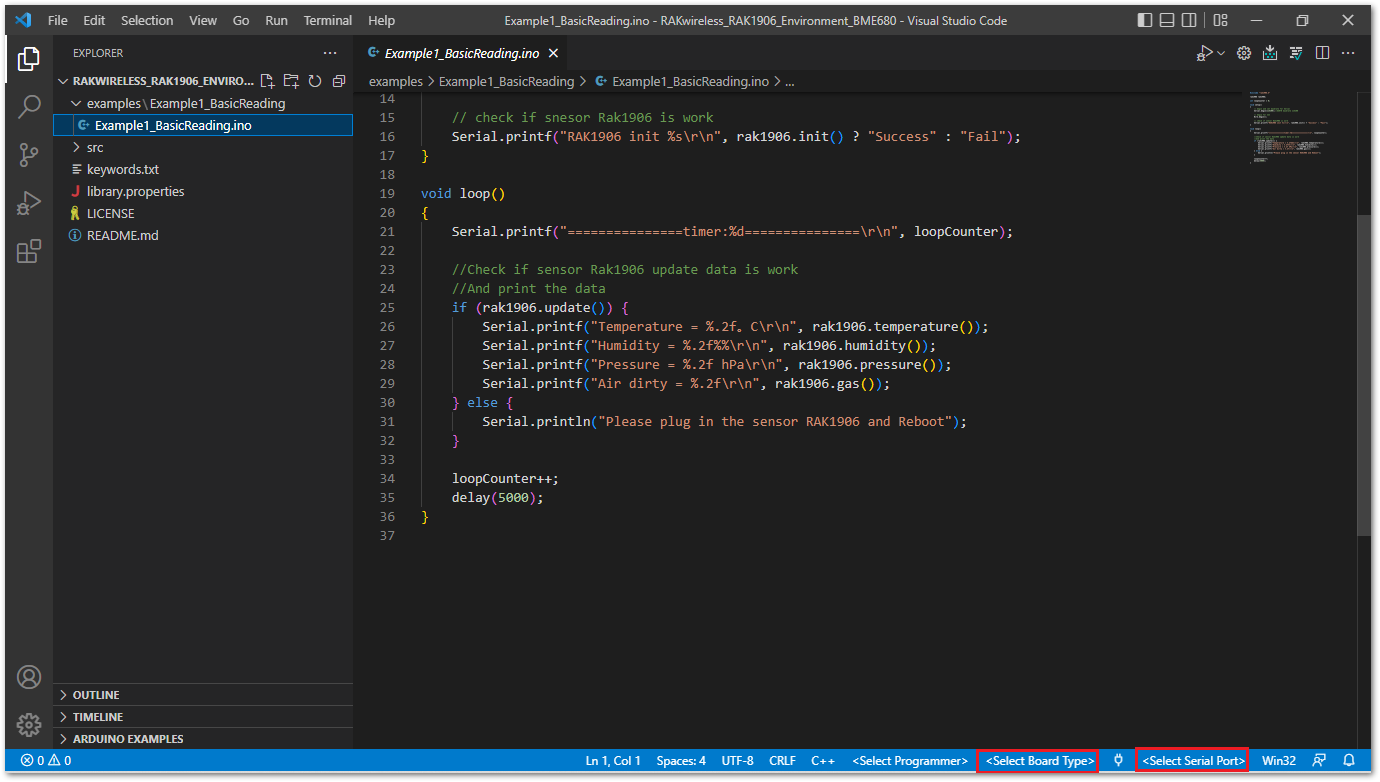The height and width of the screenshot is (782, 1380).
Task: Click the examples breadcrumb
Action: (396, 81)
